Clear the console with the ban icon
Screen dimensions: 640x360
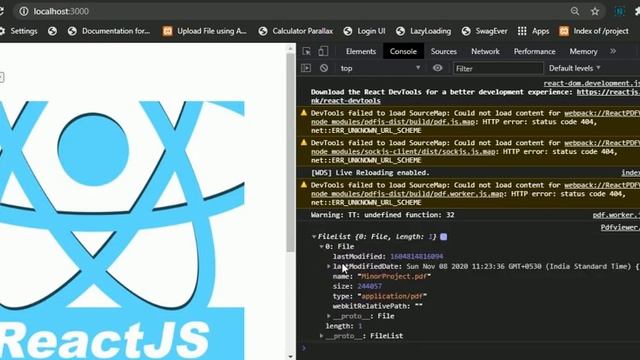324,68
